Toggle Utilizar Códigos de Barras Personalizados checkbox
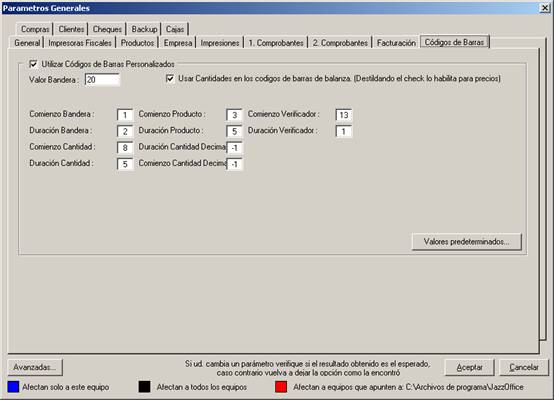This screenshot has height=400, width=554. point(33,64)
